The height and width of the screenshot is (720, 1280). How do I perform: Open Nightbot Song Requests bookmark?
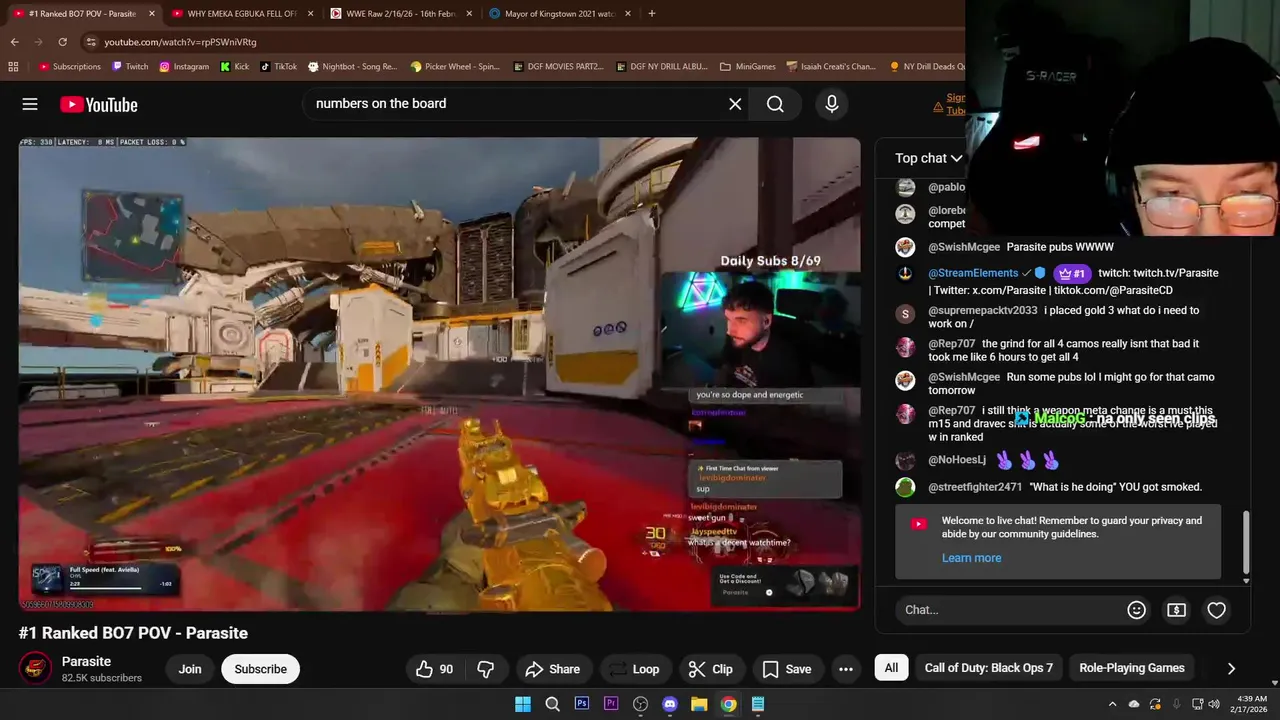click(x=352, y=67)
